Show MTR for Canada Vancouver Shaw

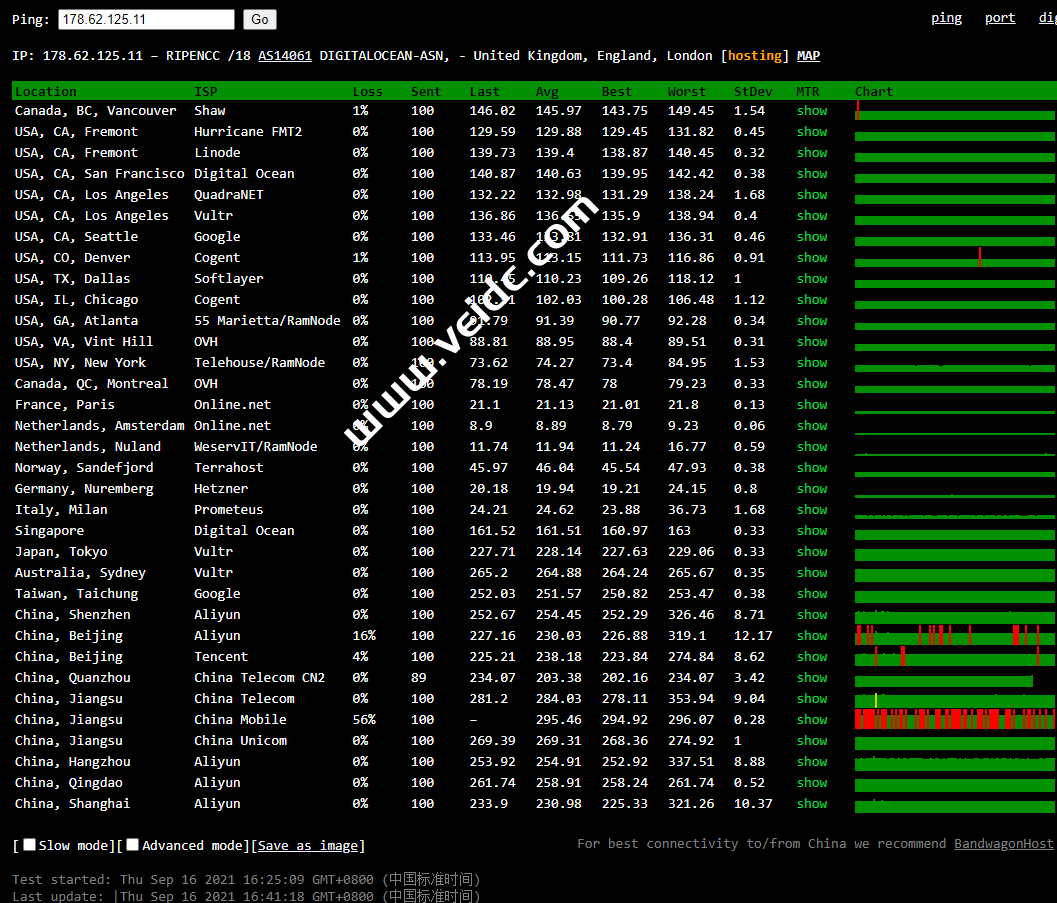pos(811,111)
